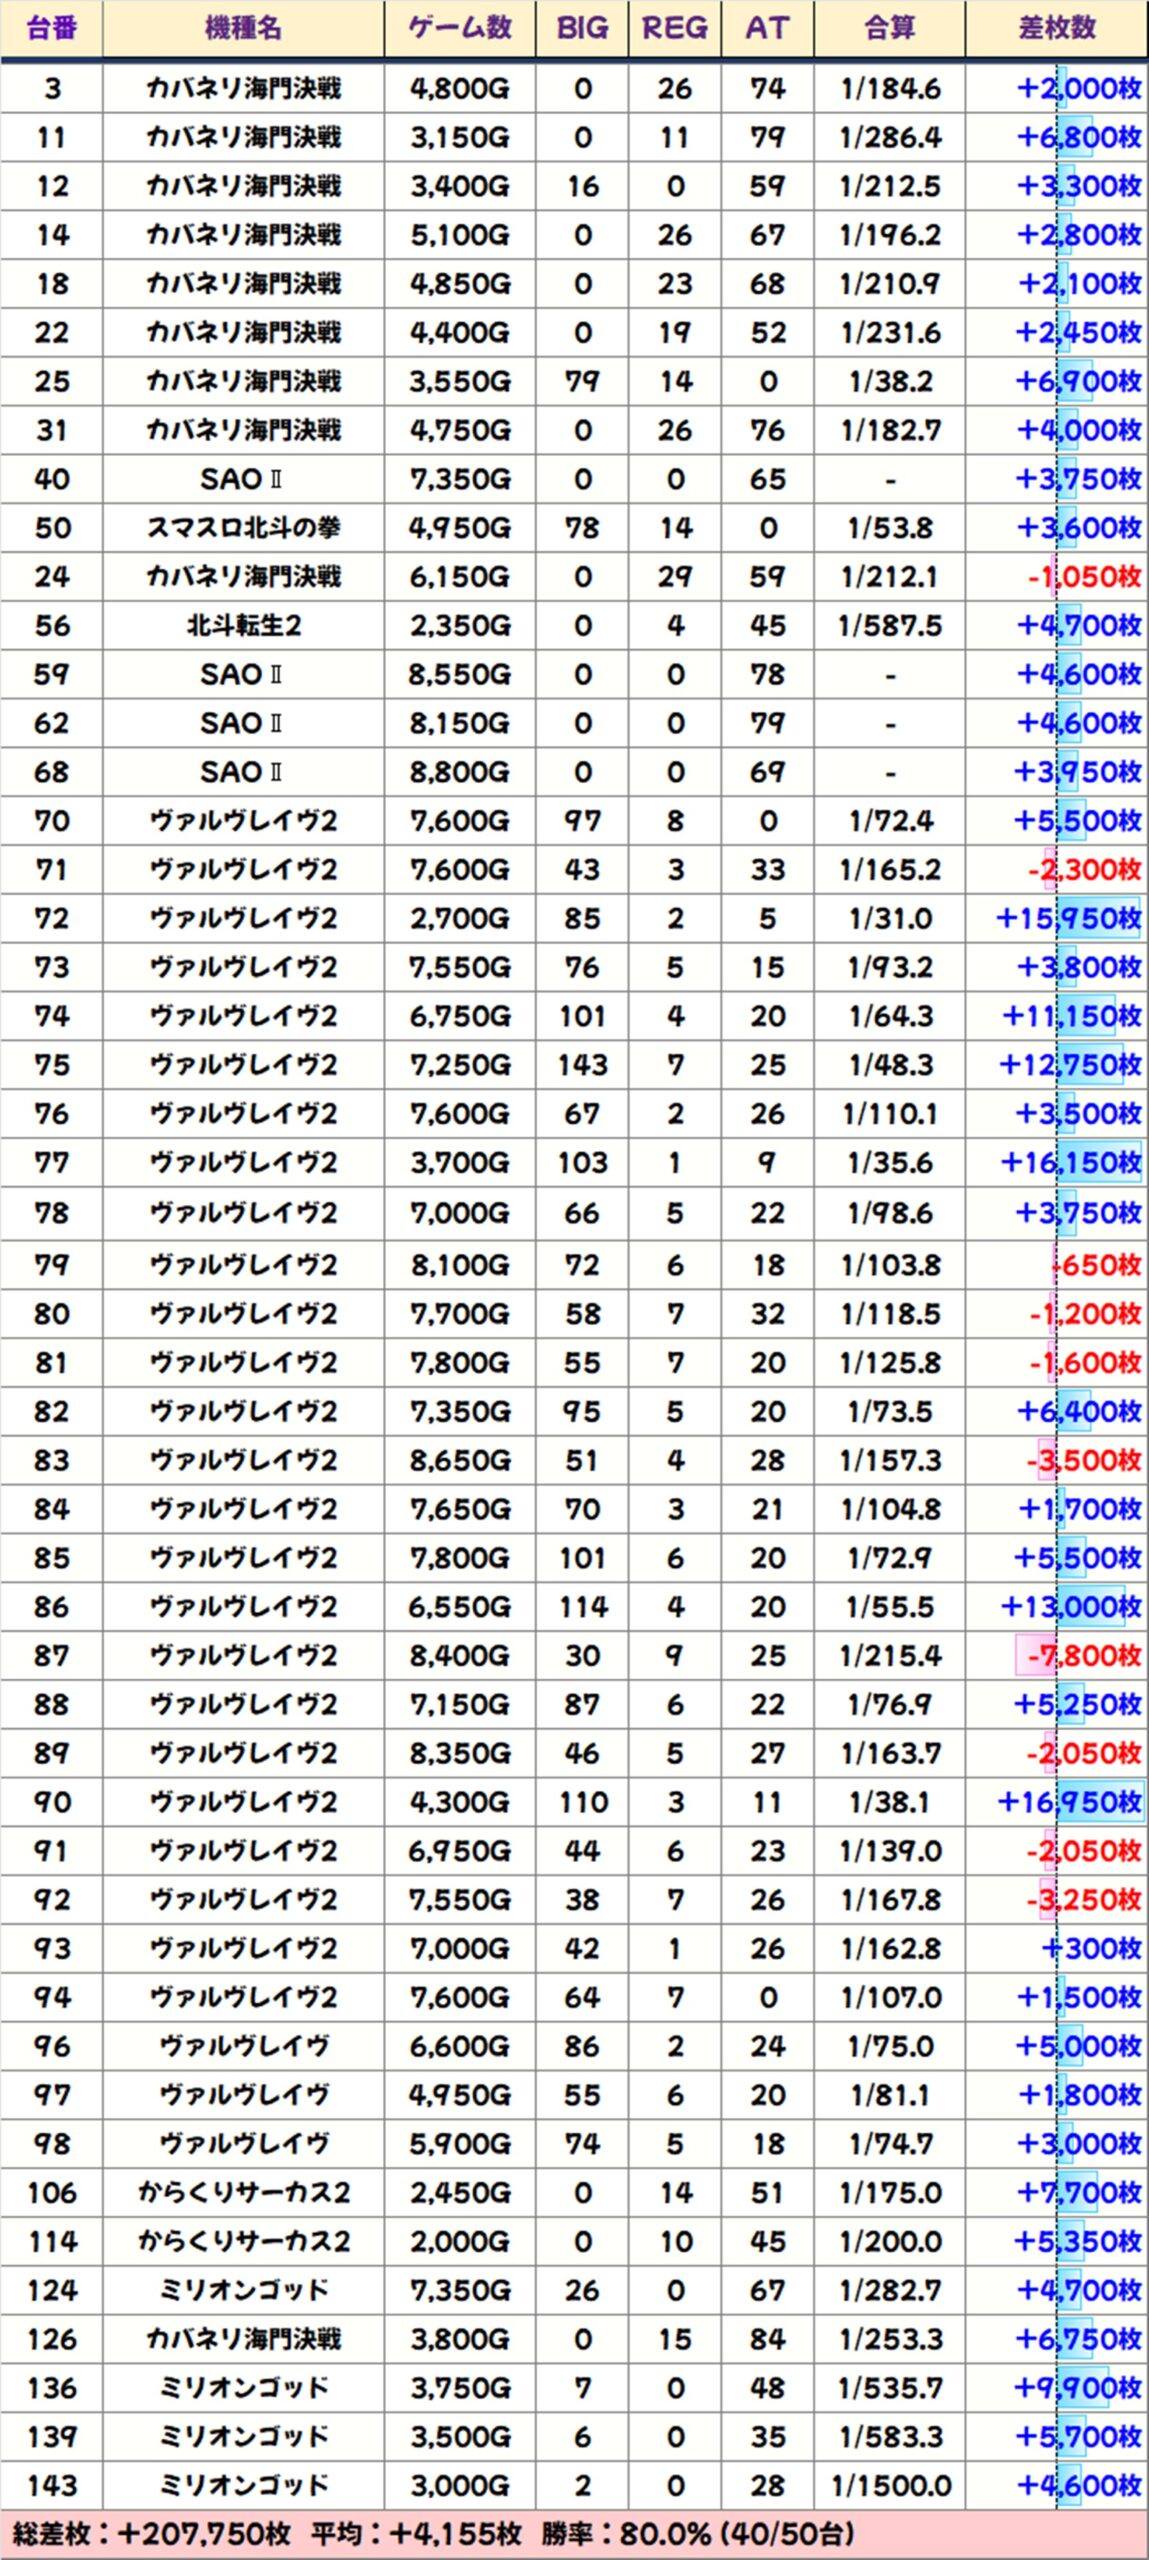This screenshot has width=1149, height=2560.
Task: Select 5,900G cell in row 98
Action: 460,2145
